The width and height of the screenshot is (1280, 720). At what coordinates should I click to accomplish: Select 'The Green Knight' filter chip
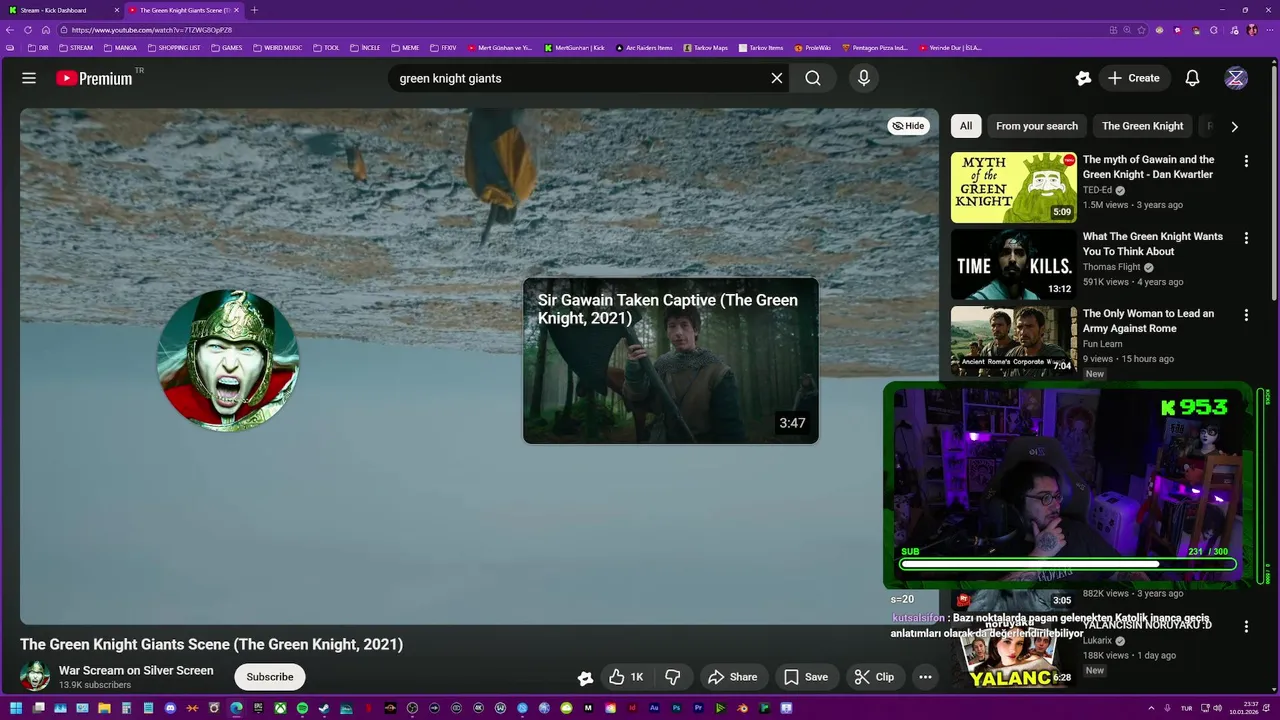tap(1142, 126)
